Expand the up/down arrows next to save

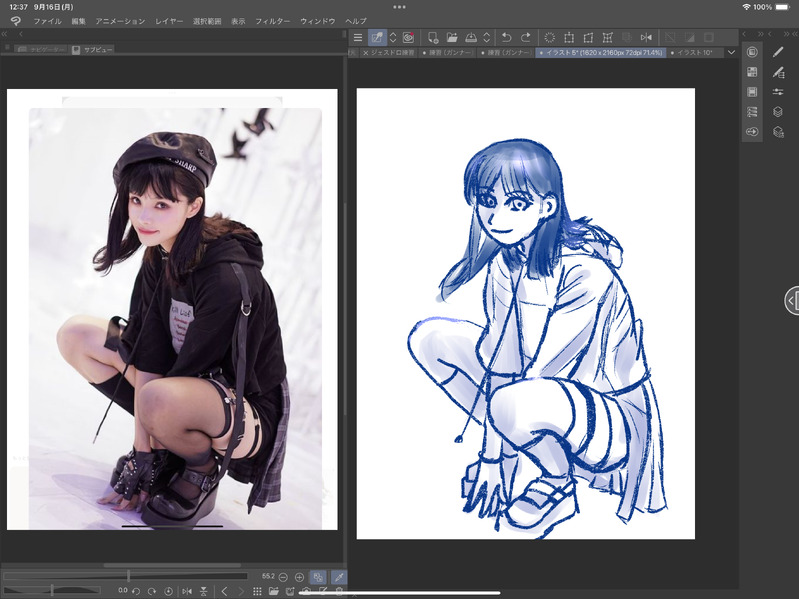pyautogui.click(x=487, y=38)
